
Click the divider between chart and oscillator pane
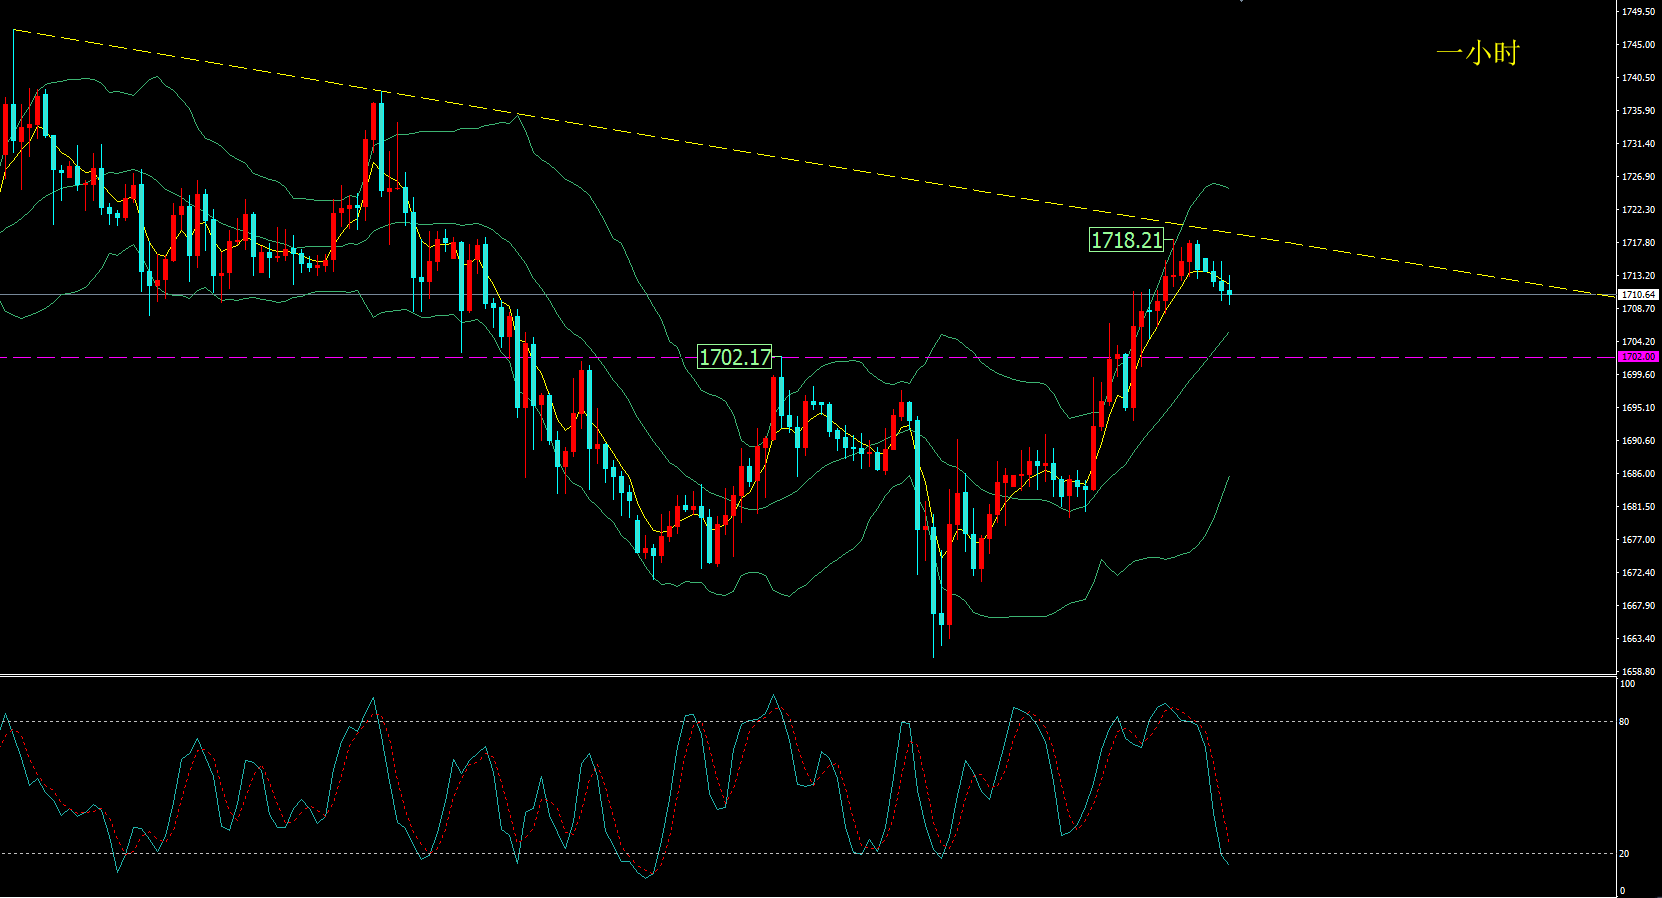point(800,675)
